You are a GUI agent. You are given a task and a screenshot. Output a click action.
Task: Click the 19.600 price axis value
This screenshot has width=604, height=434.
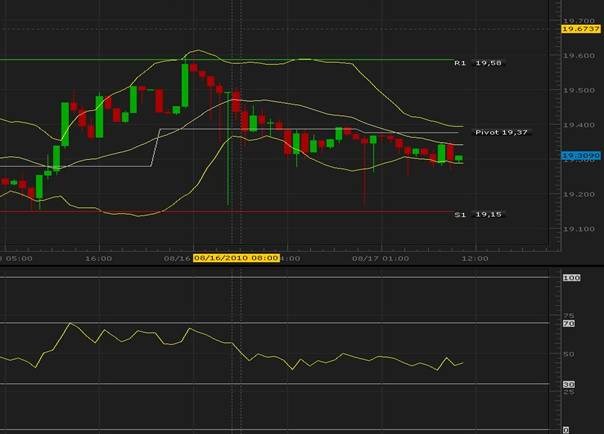pyautogui.click(x=579, y=56)
